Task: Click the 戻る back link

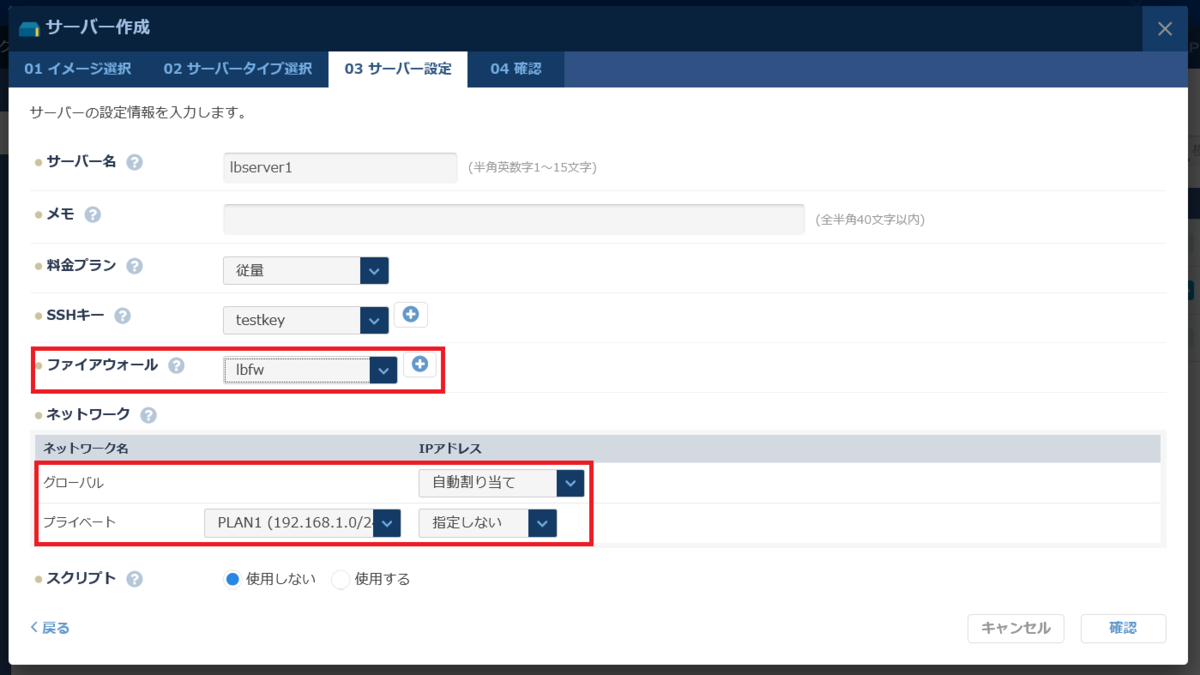Action: [x=50, y=628]
